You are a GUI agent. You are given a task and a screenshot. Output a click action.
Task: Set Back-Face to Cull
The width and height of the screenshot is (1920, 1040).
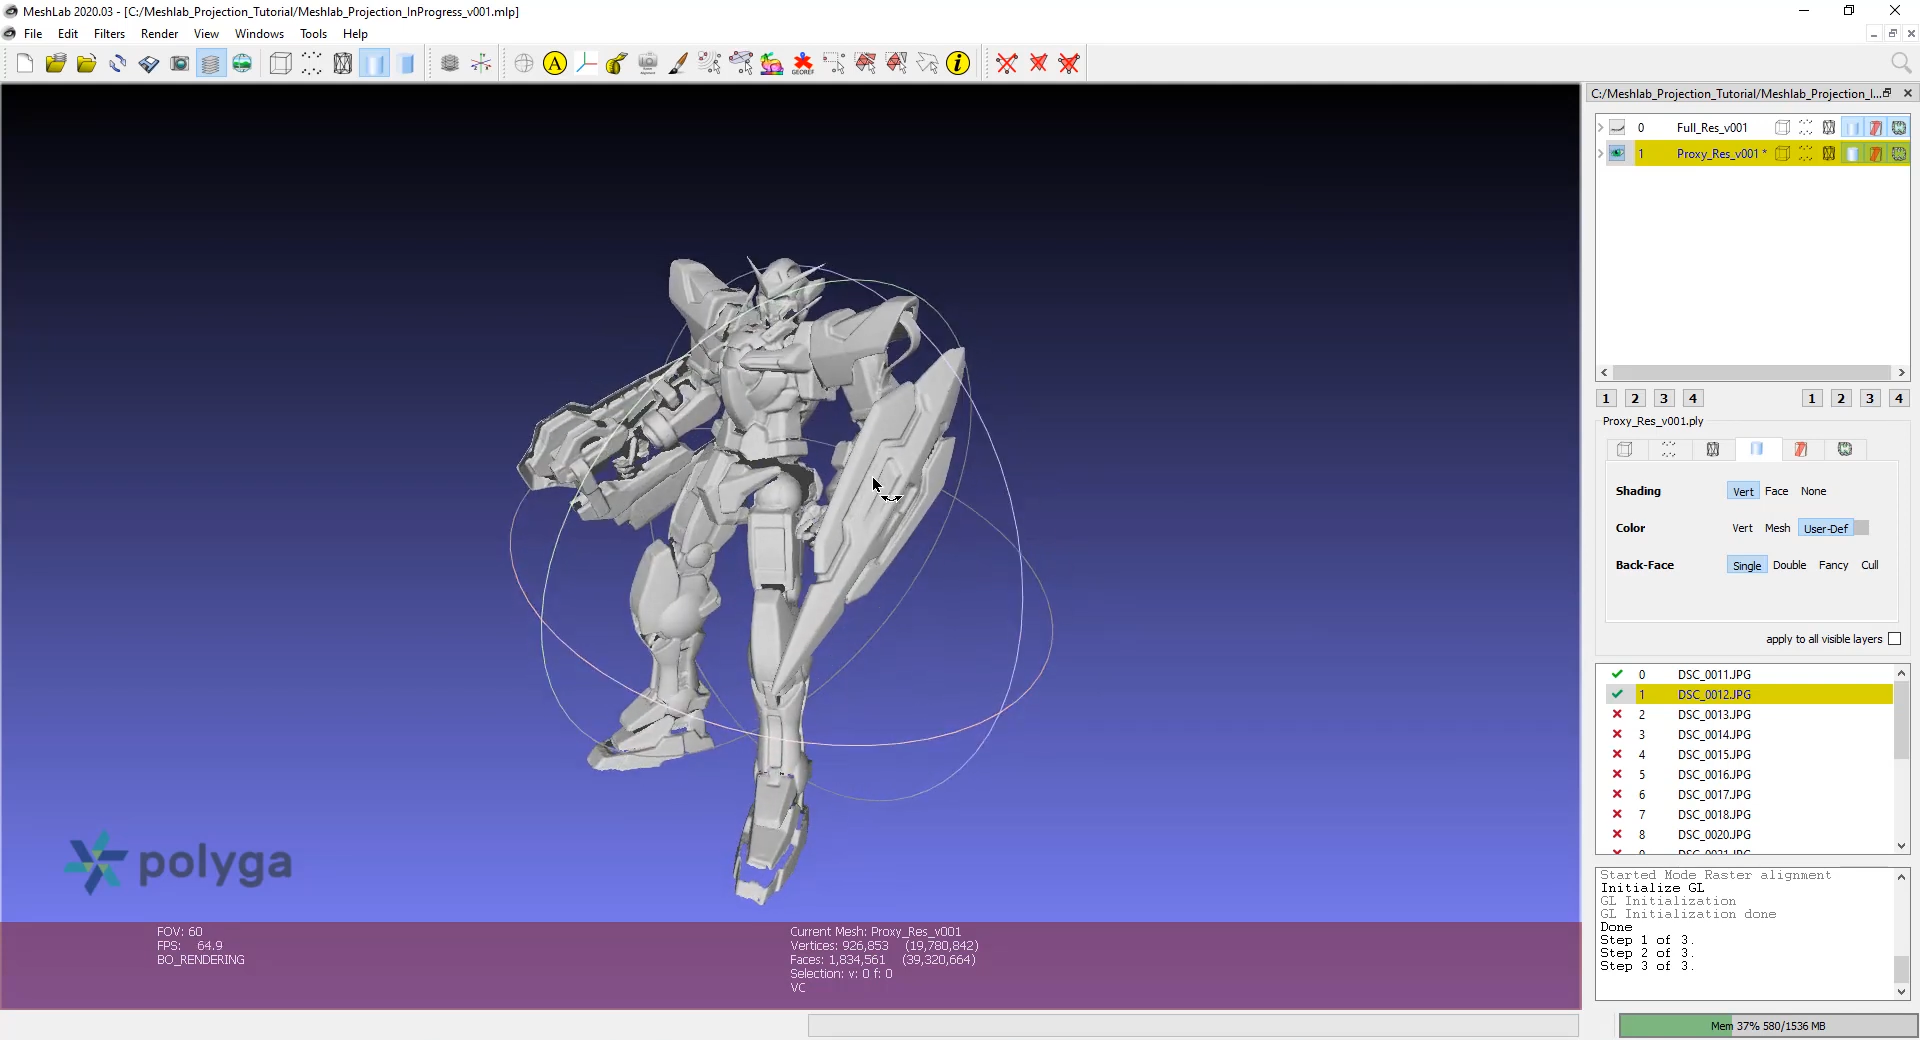pyautogui.click(x=1869, y=565)
